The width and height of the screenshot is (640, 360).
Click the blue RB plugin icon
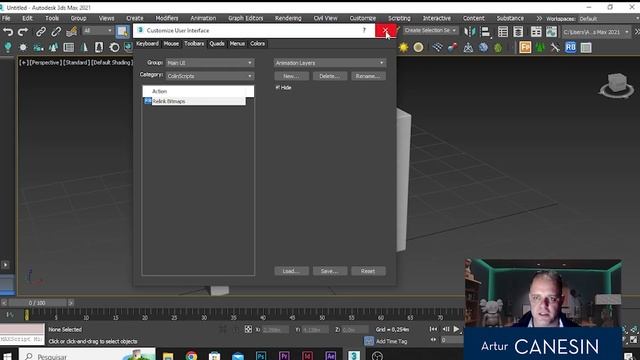click(571, 47)
